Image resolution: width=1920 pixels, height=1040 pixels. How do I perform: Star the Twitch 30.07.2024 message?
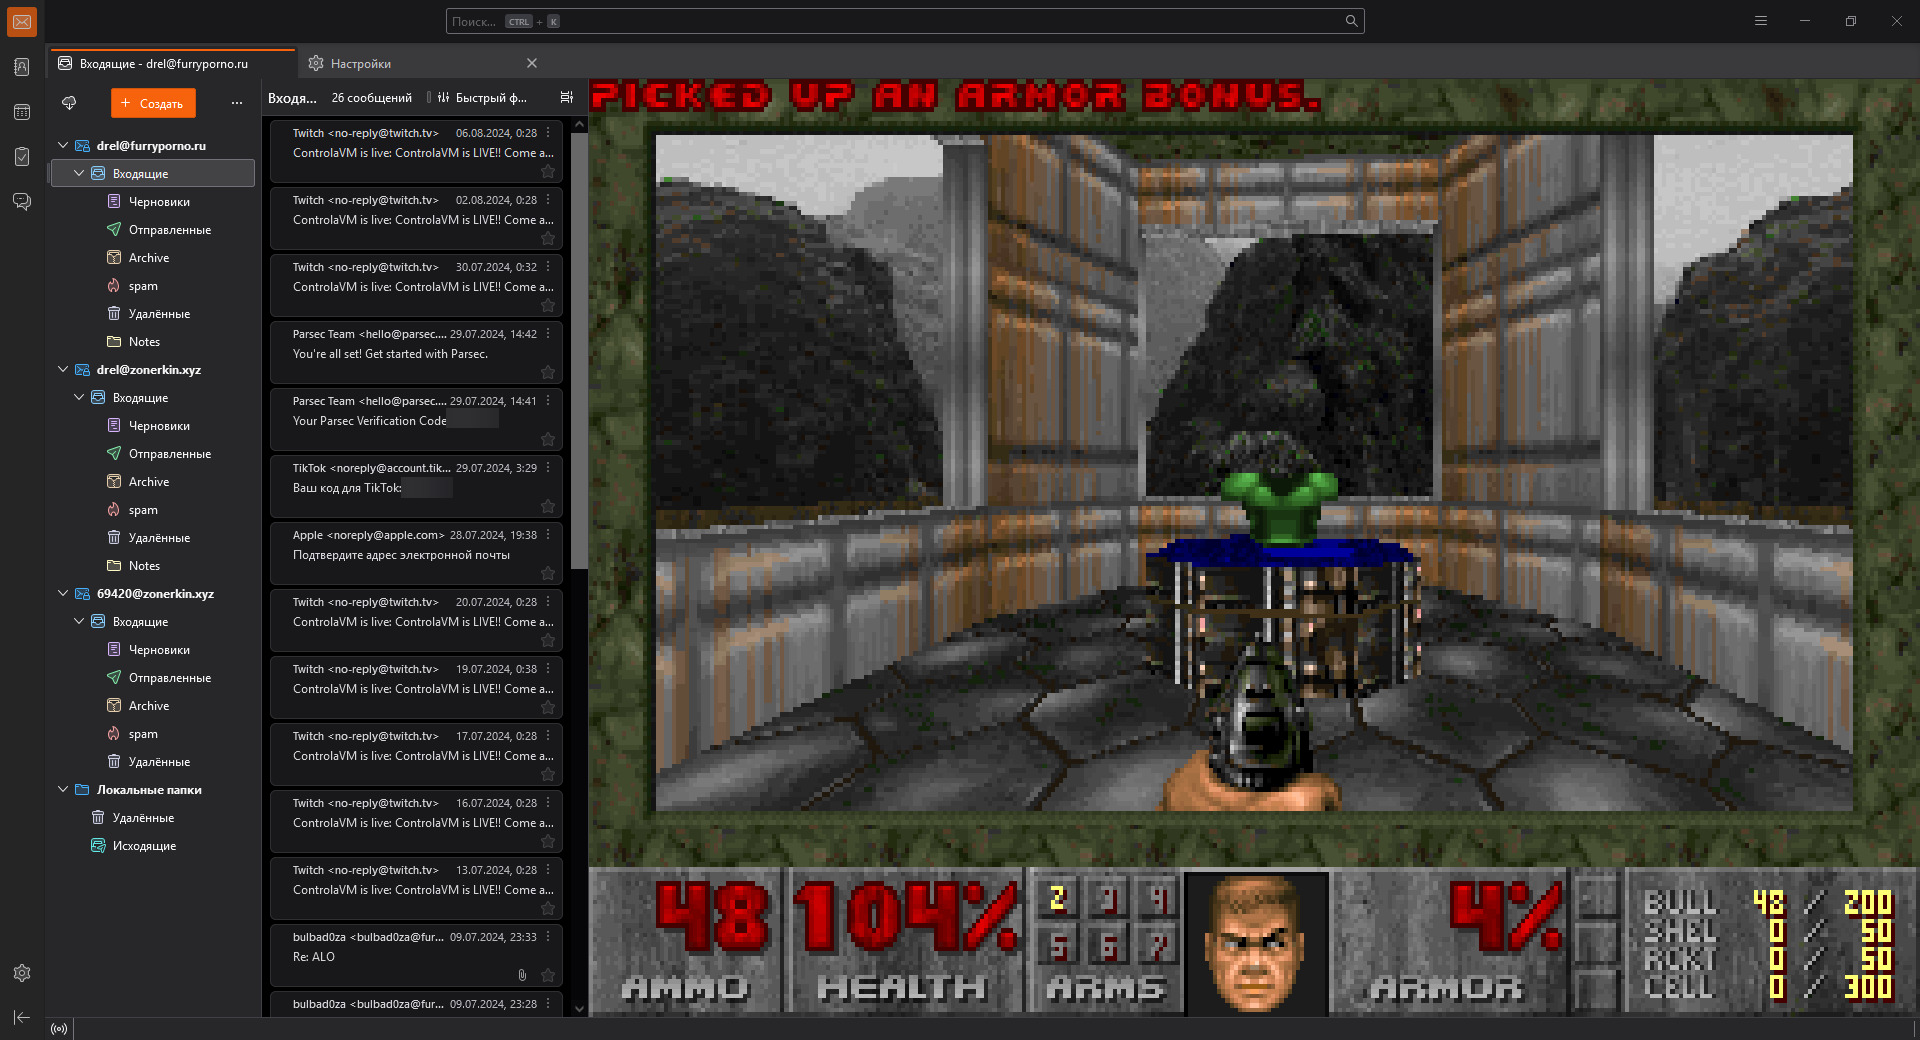pyautogui.click(x=548, y=306)
